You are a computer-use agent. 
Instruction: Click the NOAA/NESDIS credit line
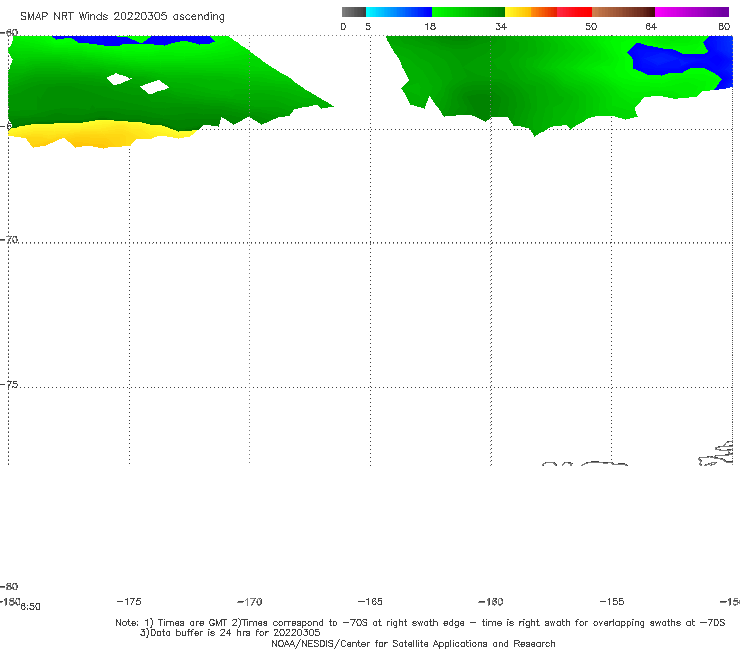tap(413, 644)
